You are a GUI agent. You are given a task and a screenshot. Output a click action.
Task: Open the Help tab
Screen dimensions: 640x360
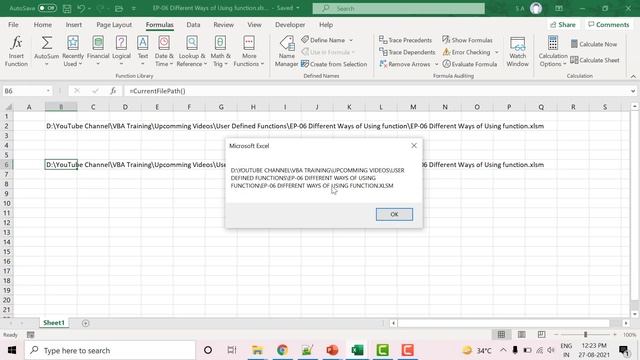coord(326,25)
